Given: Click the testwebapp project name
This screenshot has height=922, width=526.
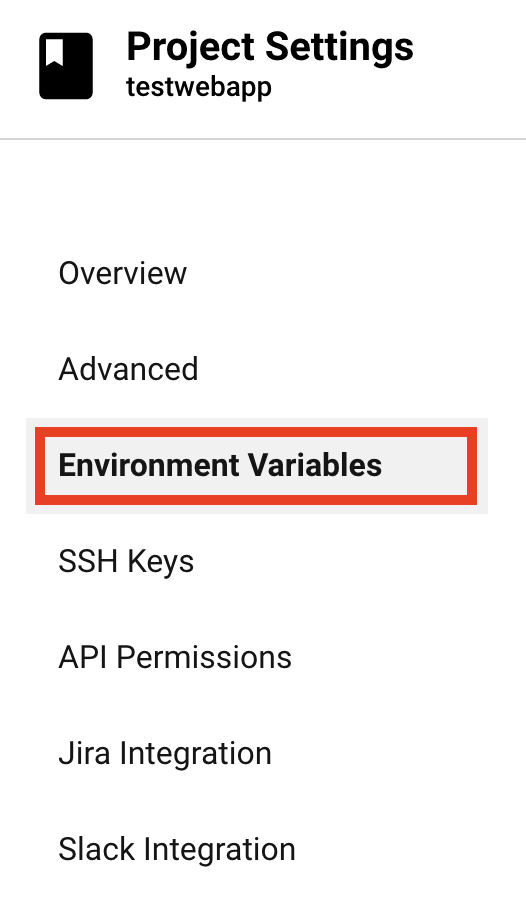Looking at the screenshot, I should [199, 87].
